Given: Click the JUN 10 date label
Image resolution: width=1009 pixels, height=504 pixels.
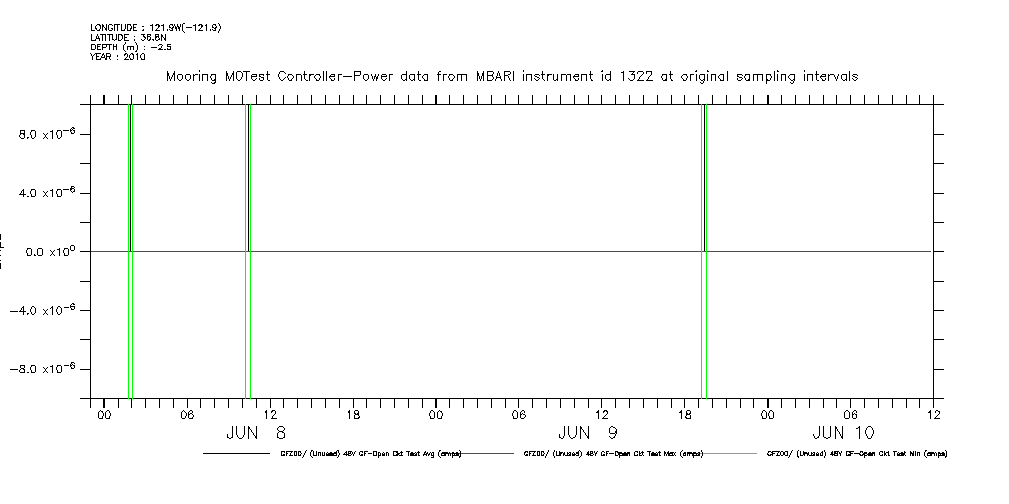Looking at the screenshot, I should [843, 433].
